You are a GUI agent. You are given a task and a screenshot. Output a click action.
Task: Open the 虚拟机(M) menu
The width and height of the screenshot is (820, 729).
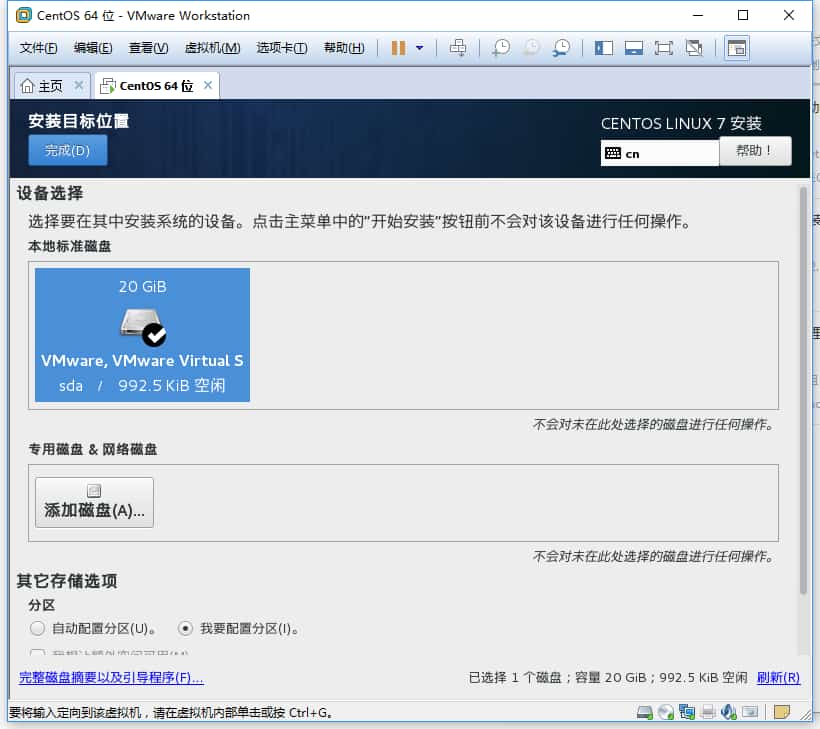tap(212, 48)
